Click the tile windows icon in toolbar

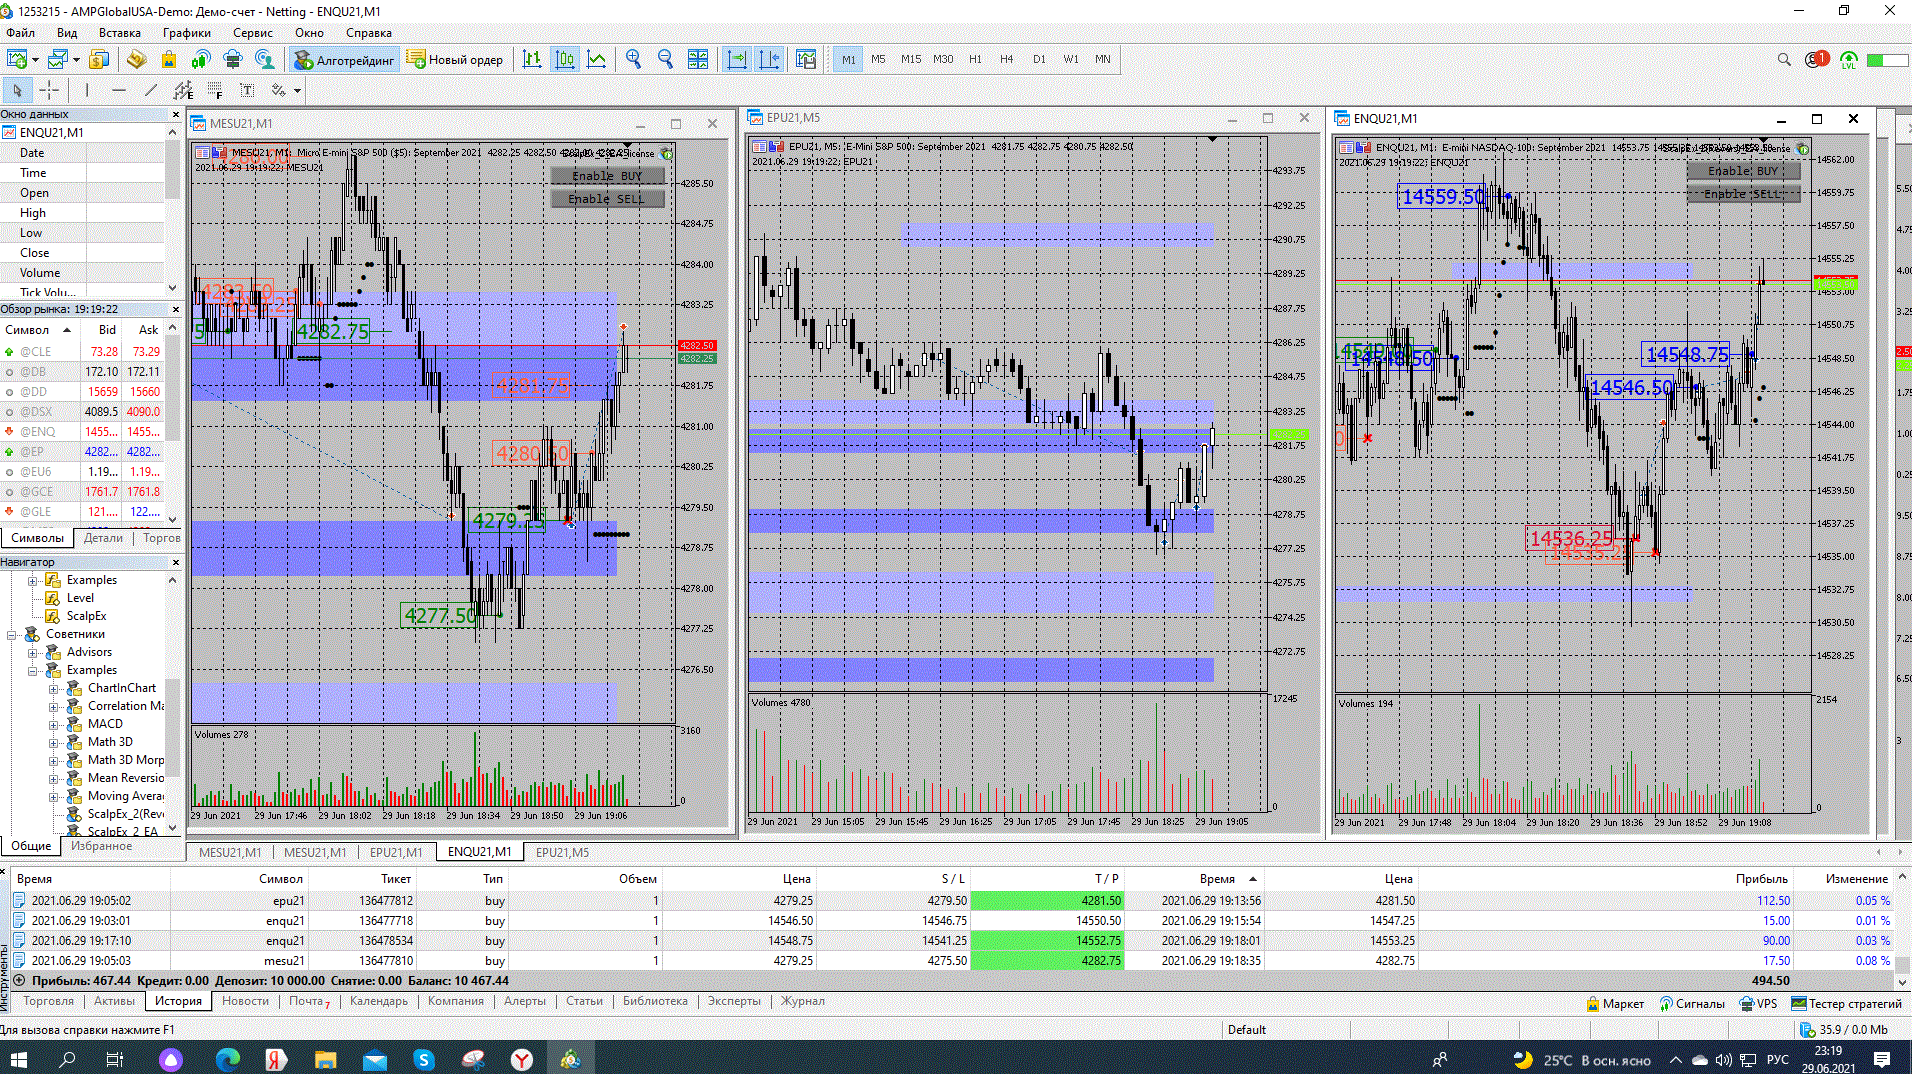point(698,60)
